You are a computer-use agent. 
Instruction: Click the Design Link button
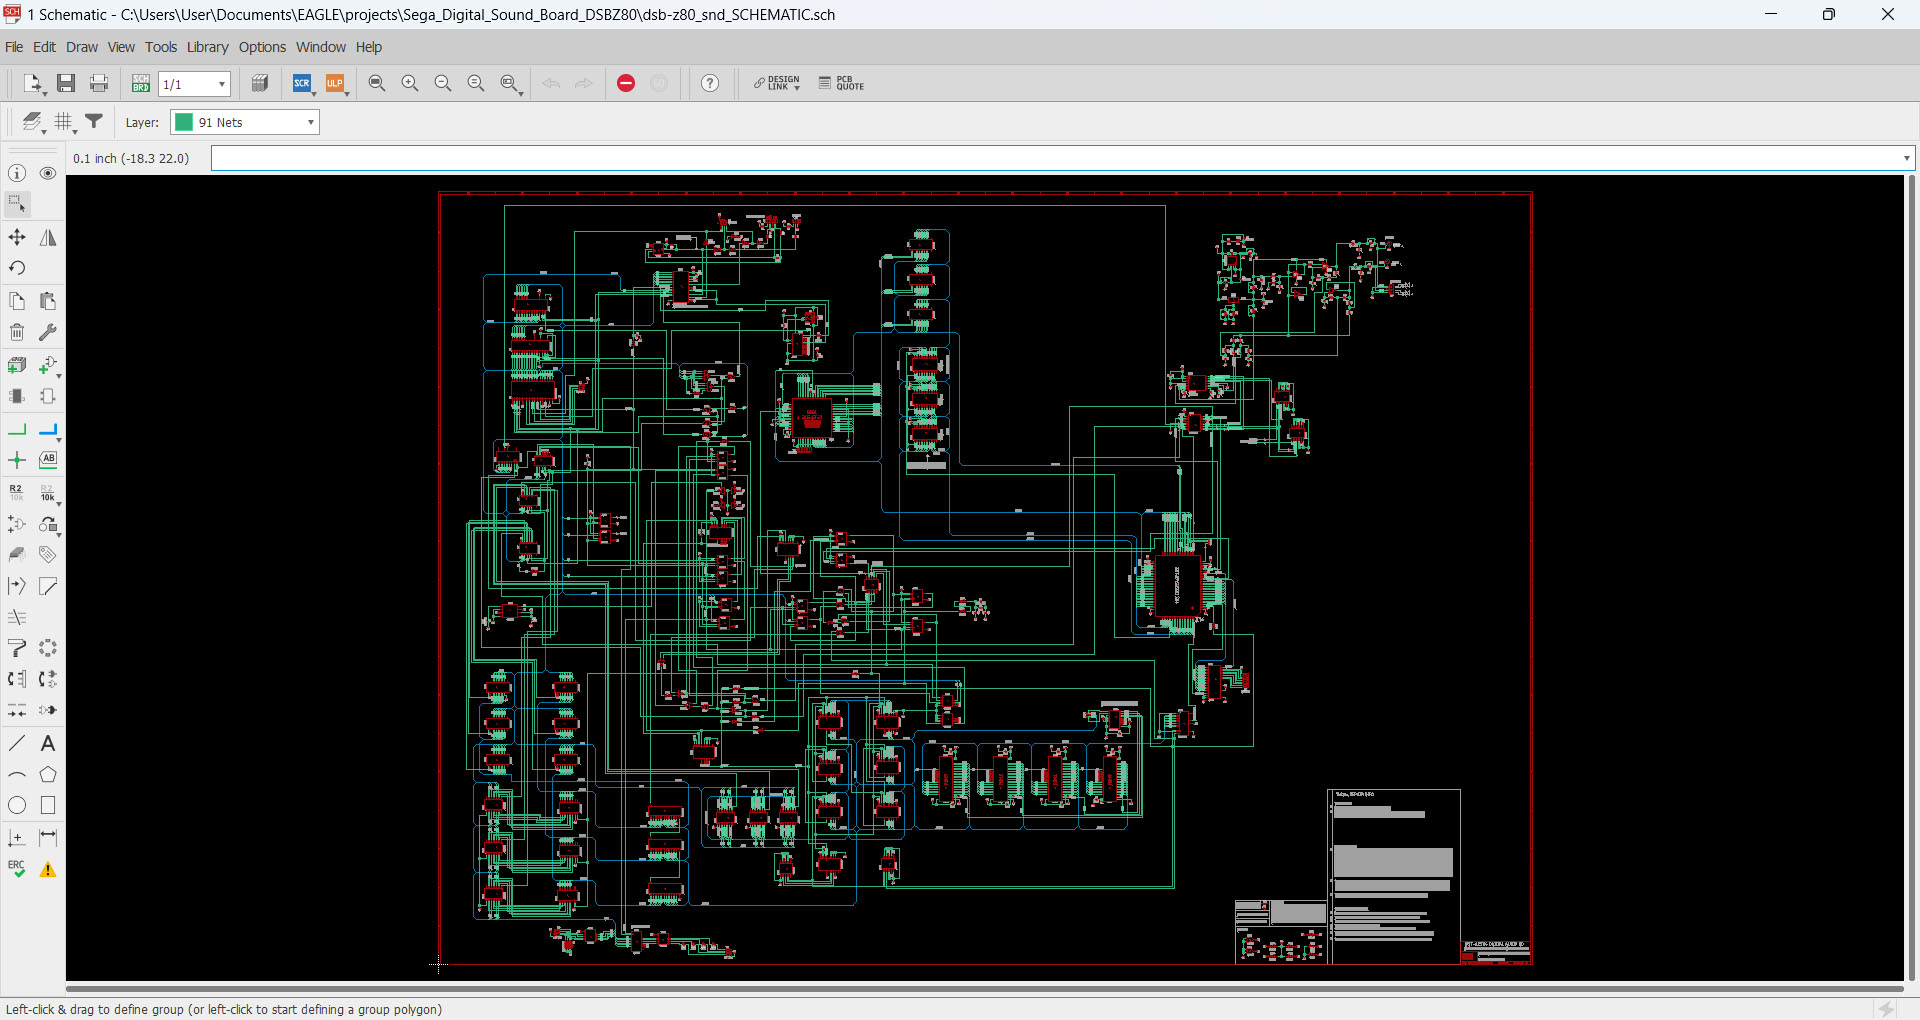pyautogui.click(x=777, y=84)
